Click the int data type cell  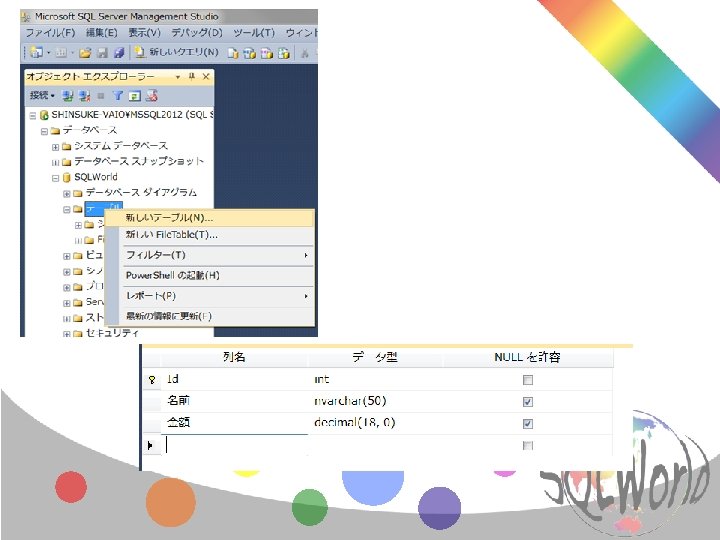[x=376, y=379]
